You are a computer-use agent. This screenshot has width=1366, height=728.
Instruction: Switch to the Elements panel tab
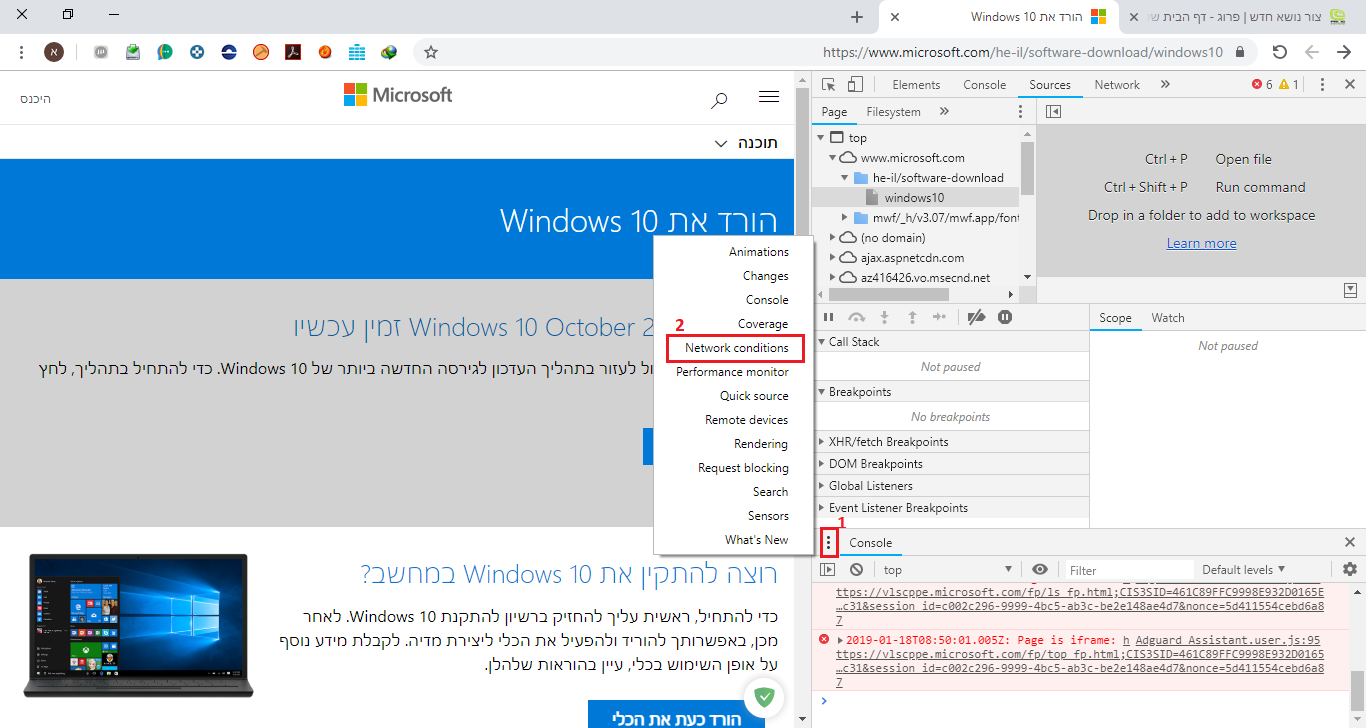916,85
